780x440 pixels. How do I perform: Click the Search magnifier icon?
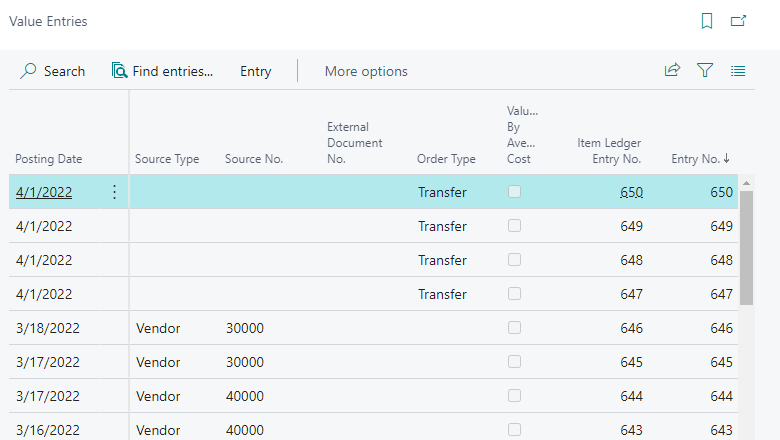(x=28, y=71)
